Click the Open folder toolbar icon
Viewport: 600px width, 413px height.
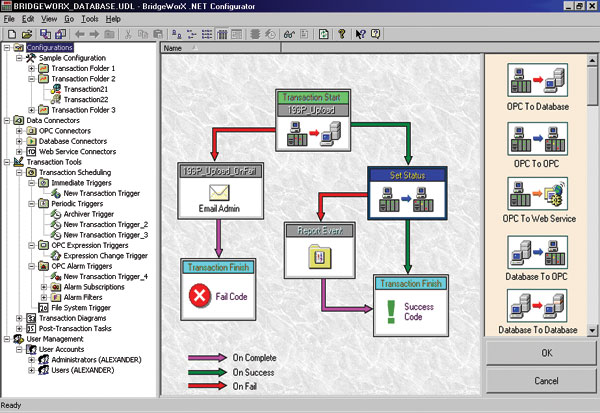[26, 34]
